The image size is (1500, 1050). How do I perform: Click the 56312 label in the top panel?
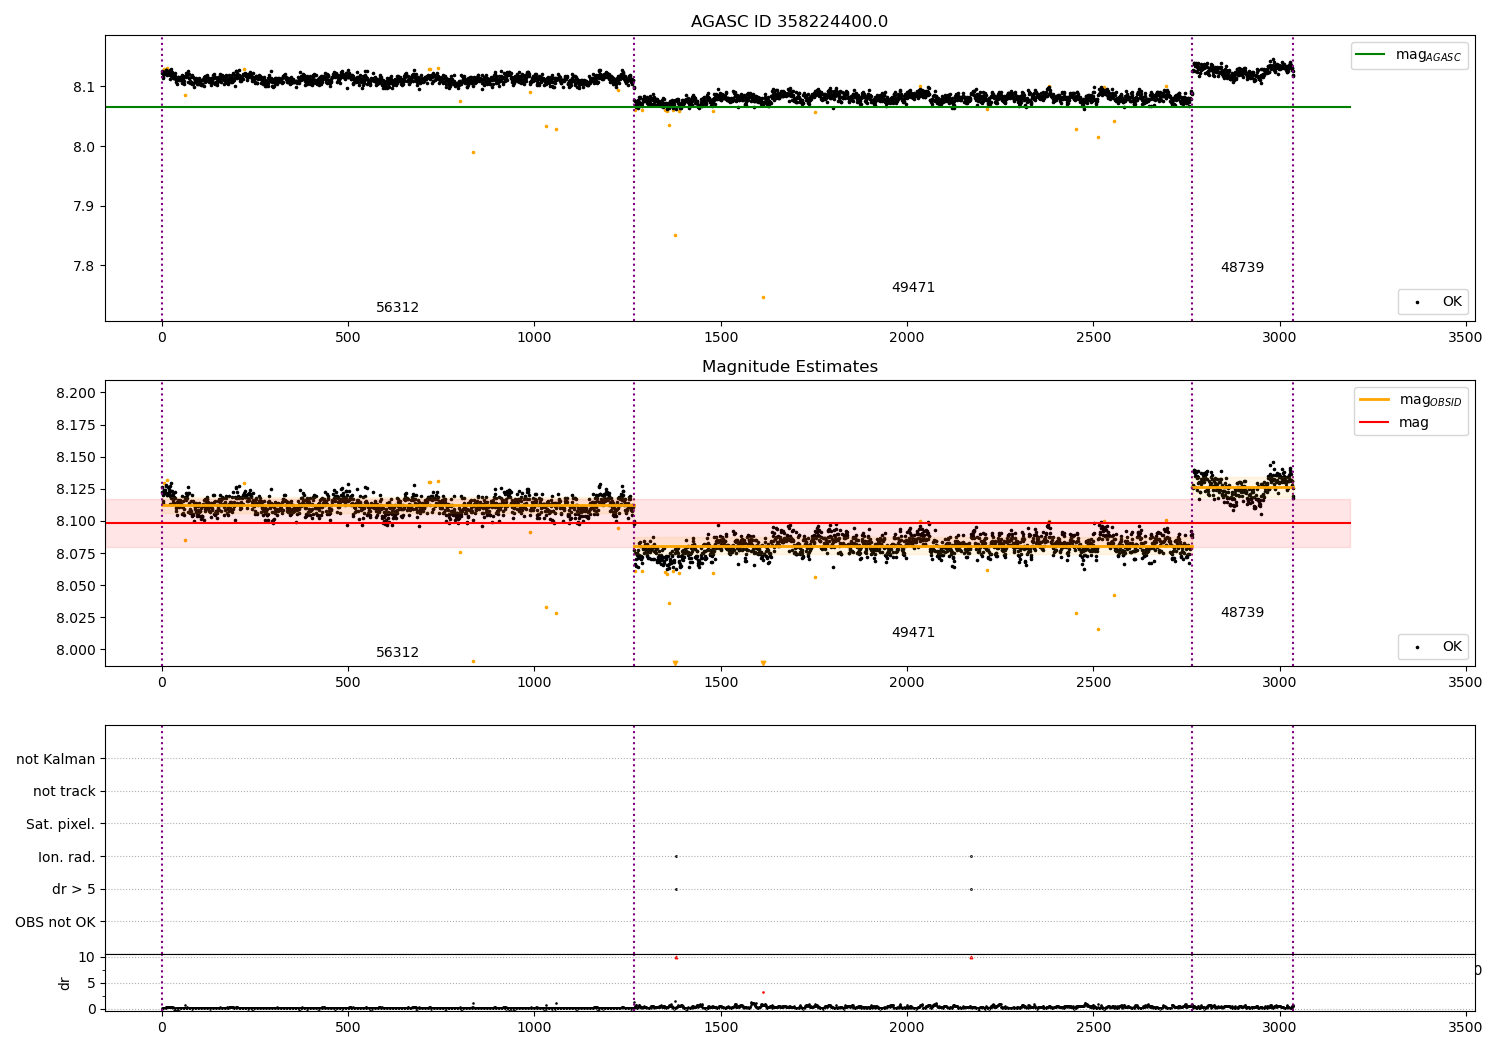click(397, 308)
